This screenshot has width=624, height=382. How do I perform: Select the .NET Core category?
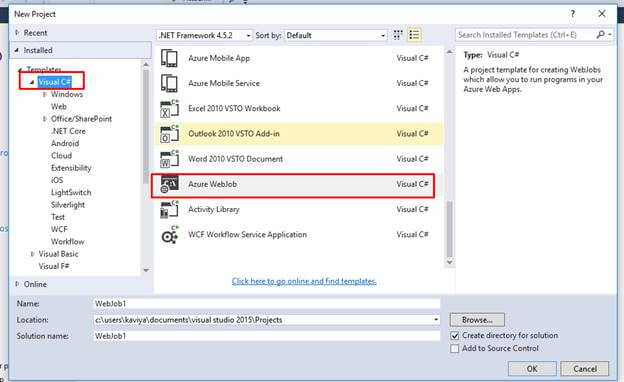click(68, 131)
